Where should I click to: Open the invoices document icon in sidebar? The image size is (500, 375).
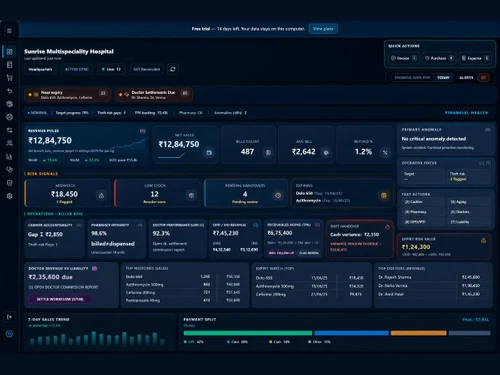[x=9, y=65]
